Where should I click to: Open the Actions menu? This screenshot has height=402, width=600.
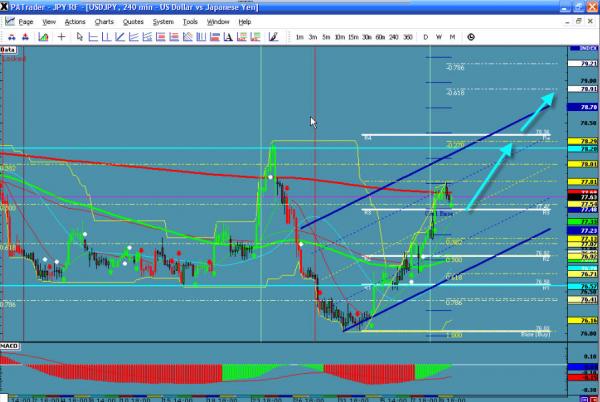pyautogui.click(x=75, y=22)
